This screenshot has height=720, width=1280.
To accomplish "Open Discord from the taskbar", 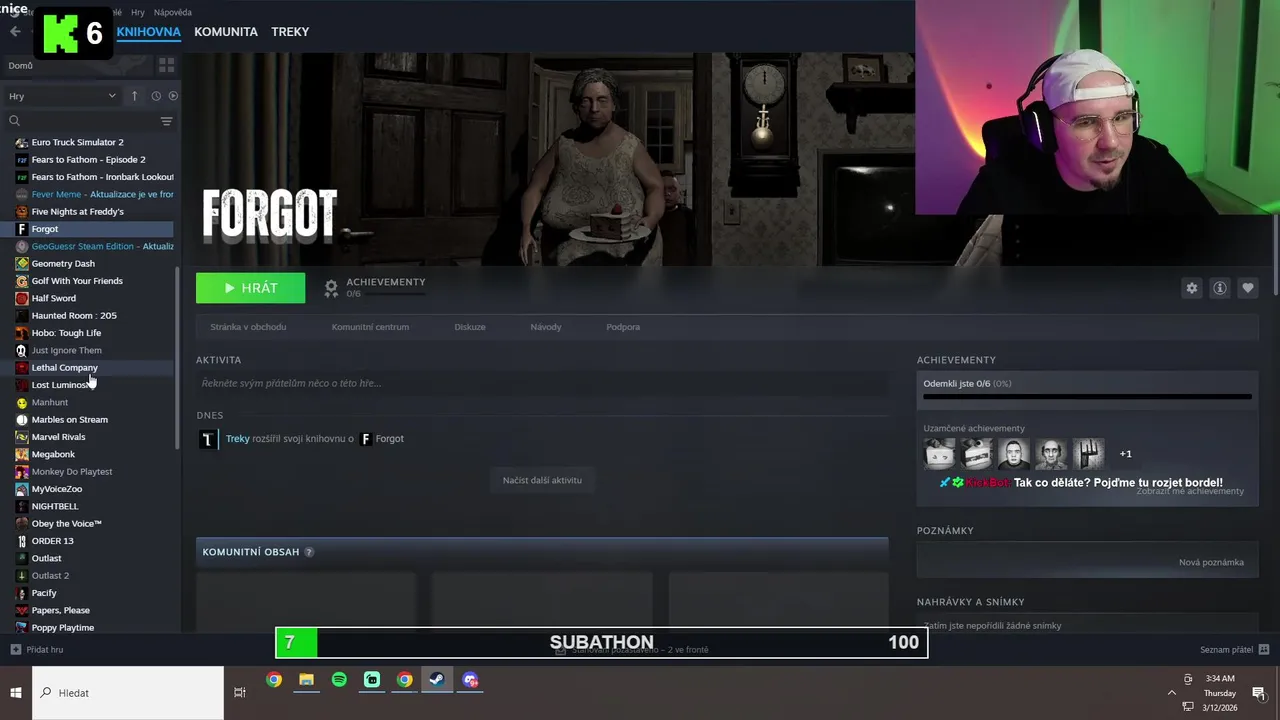I will tap(470, 680).
